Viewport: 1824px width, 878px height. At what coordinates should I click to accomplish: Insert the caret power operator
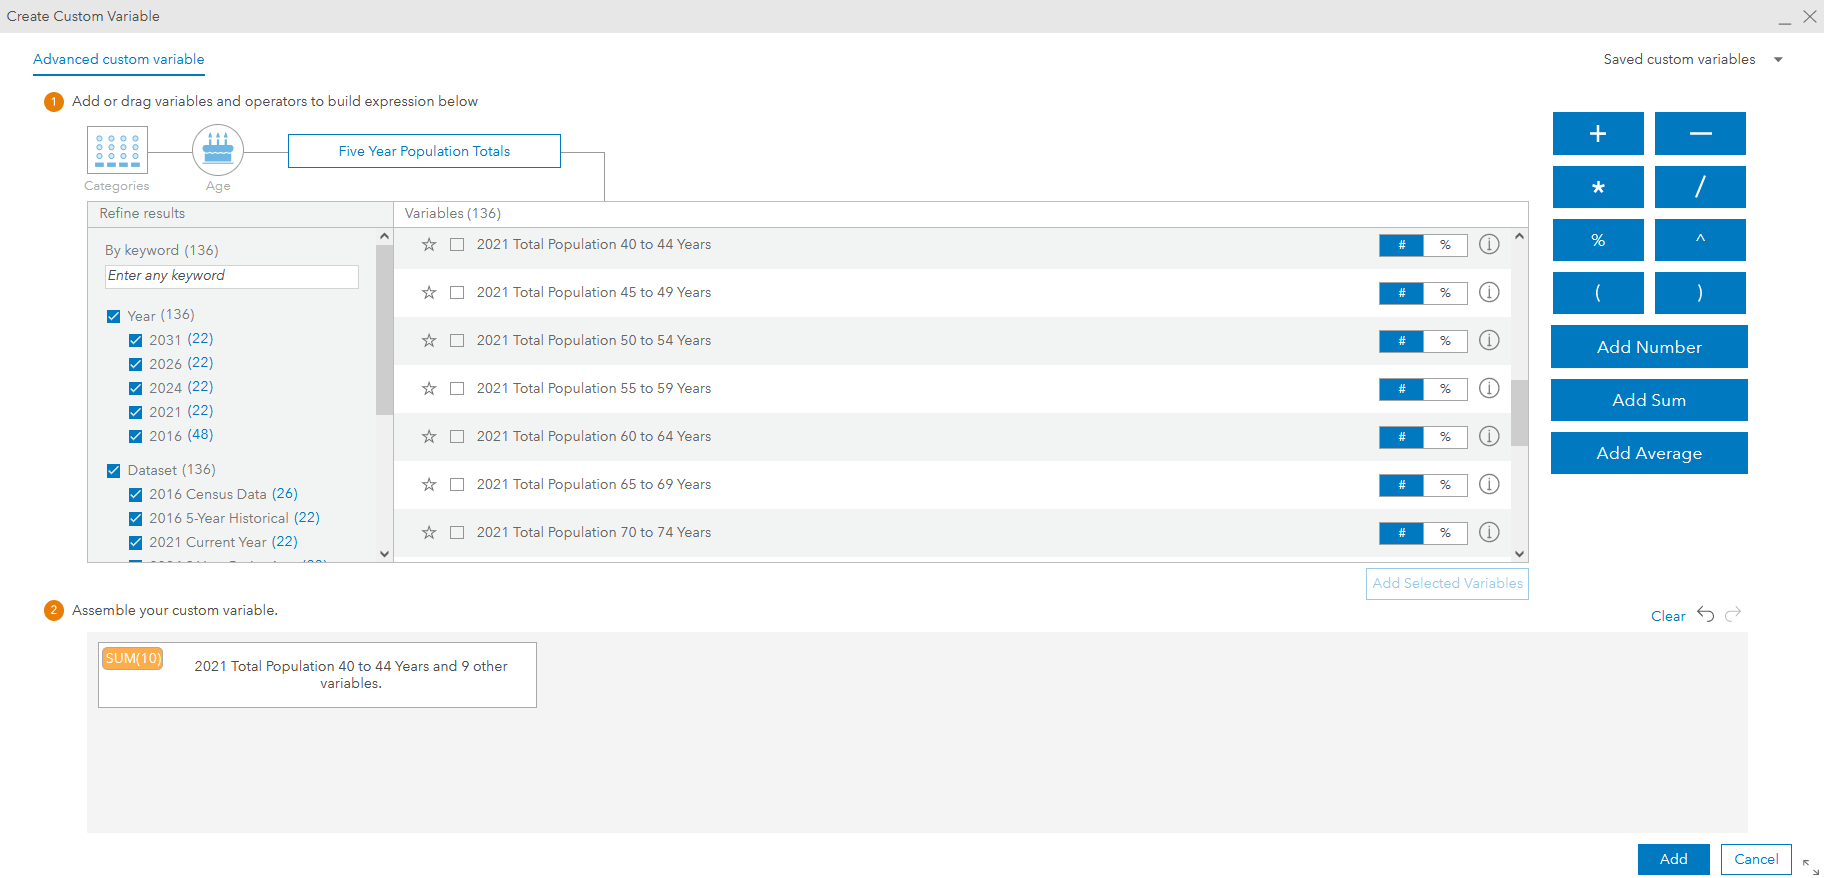pos(1700,240)
